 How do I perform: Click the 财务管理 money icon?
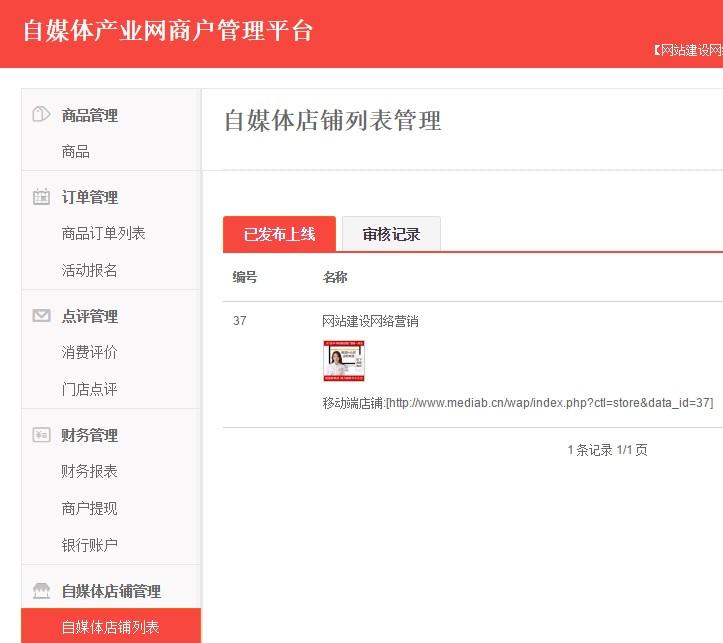(41, 435)
